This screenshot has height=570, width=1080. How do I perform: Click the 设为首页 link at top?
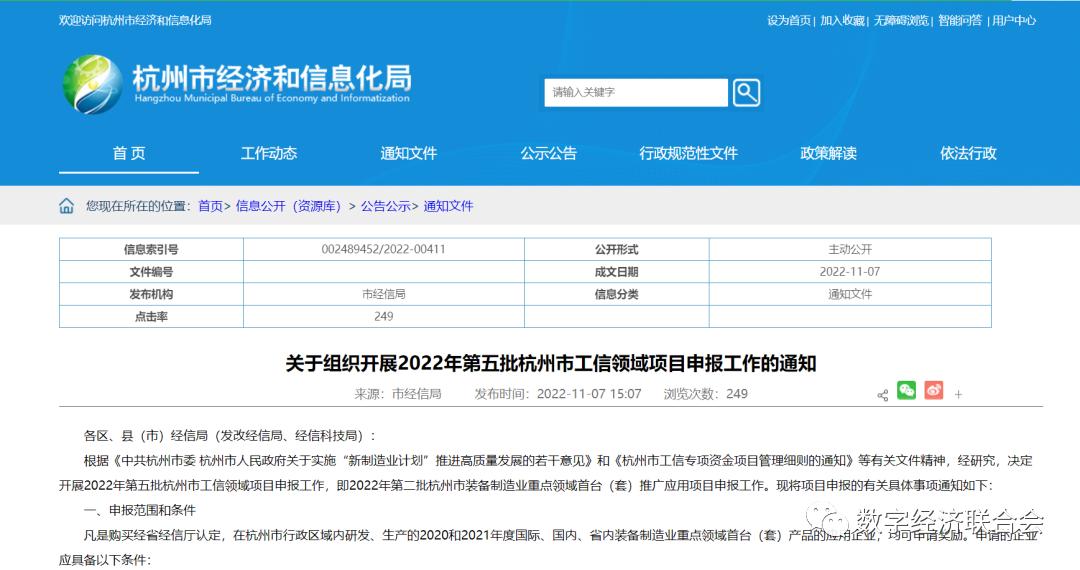coord(789,20)
